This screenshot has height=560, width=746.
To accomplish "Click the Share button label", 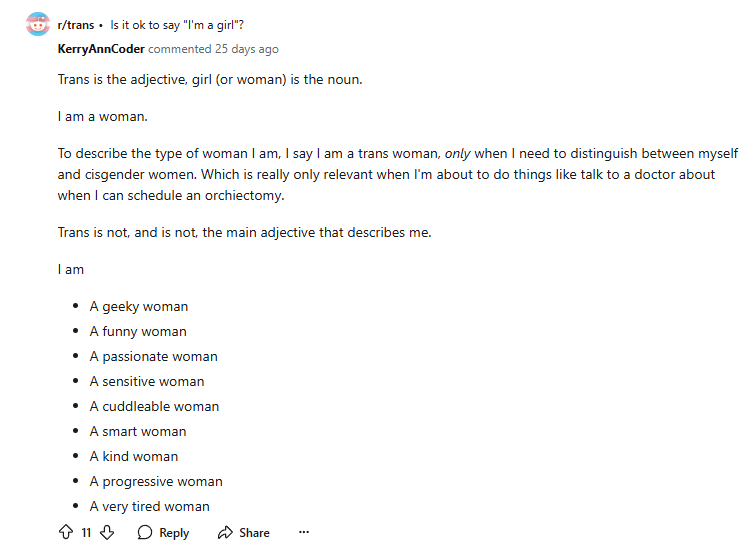I will click(x=254, y=533).
